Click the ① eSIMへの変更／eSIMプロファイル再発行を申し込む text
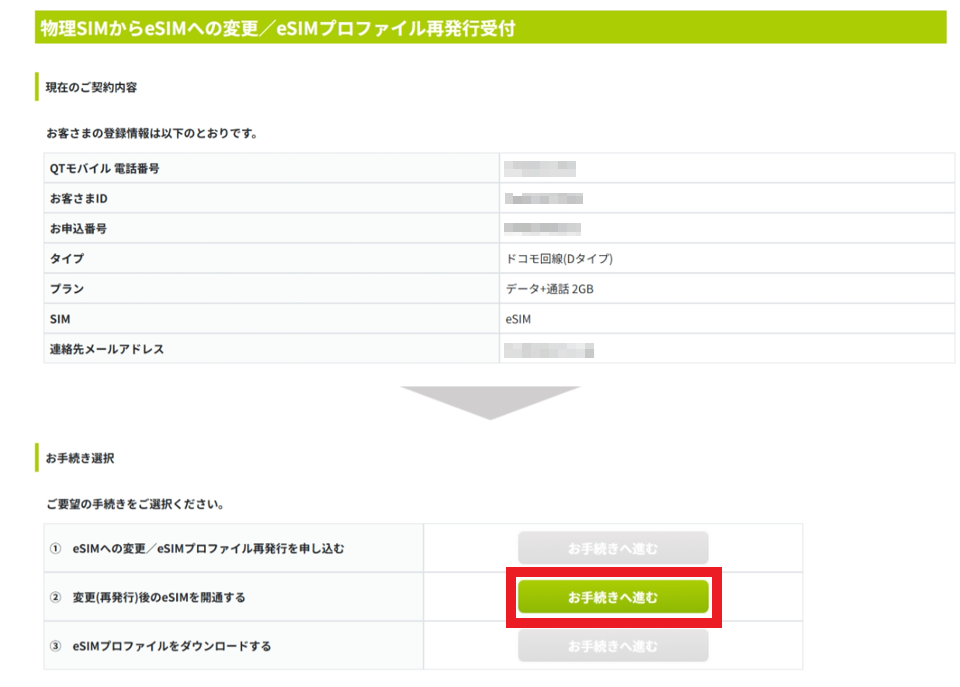 tap(197, 548)
